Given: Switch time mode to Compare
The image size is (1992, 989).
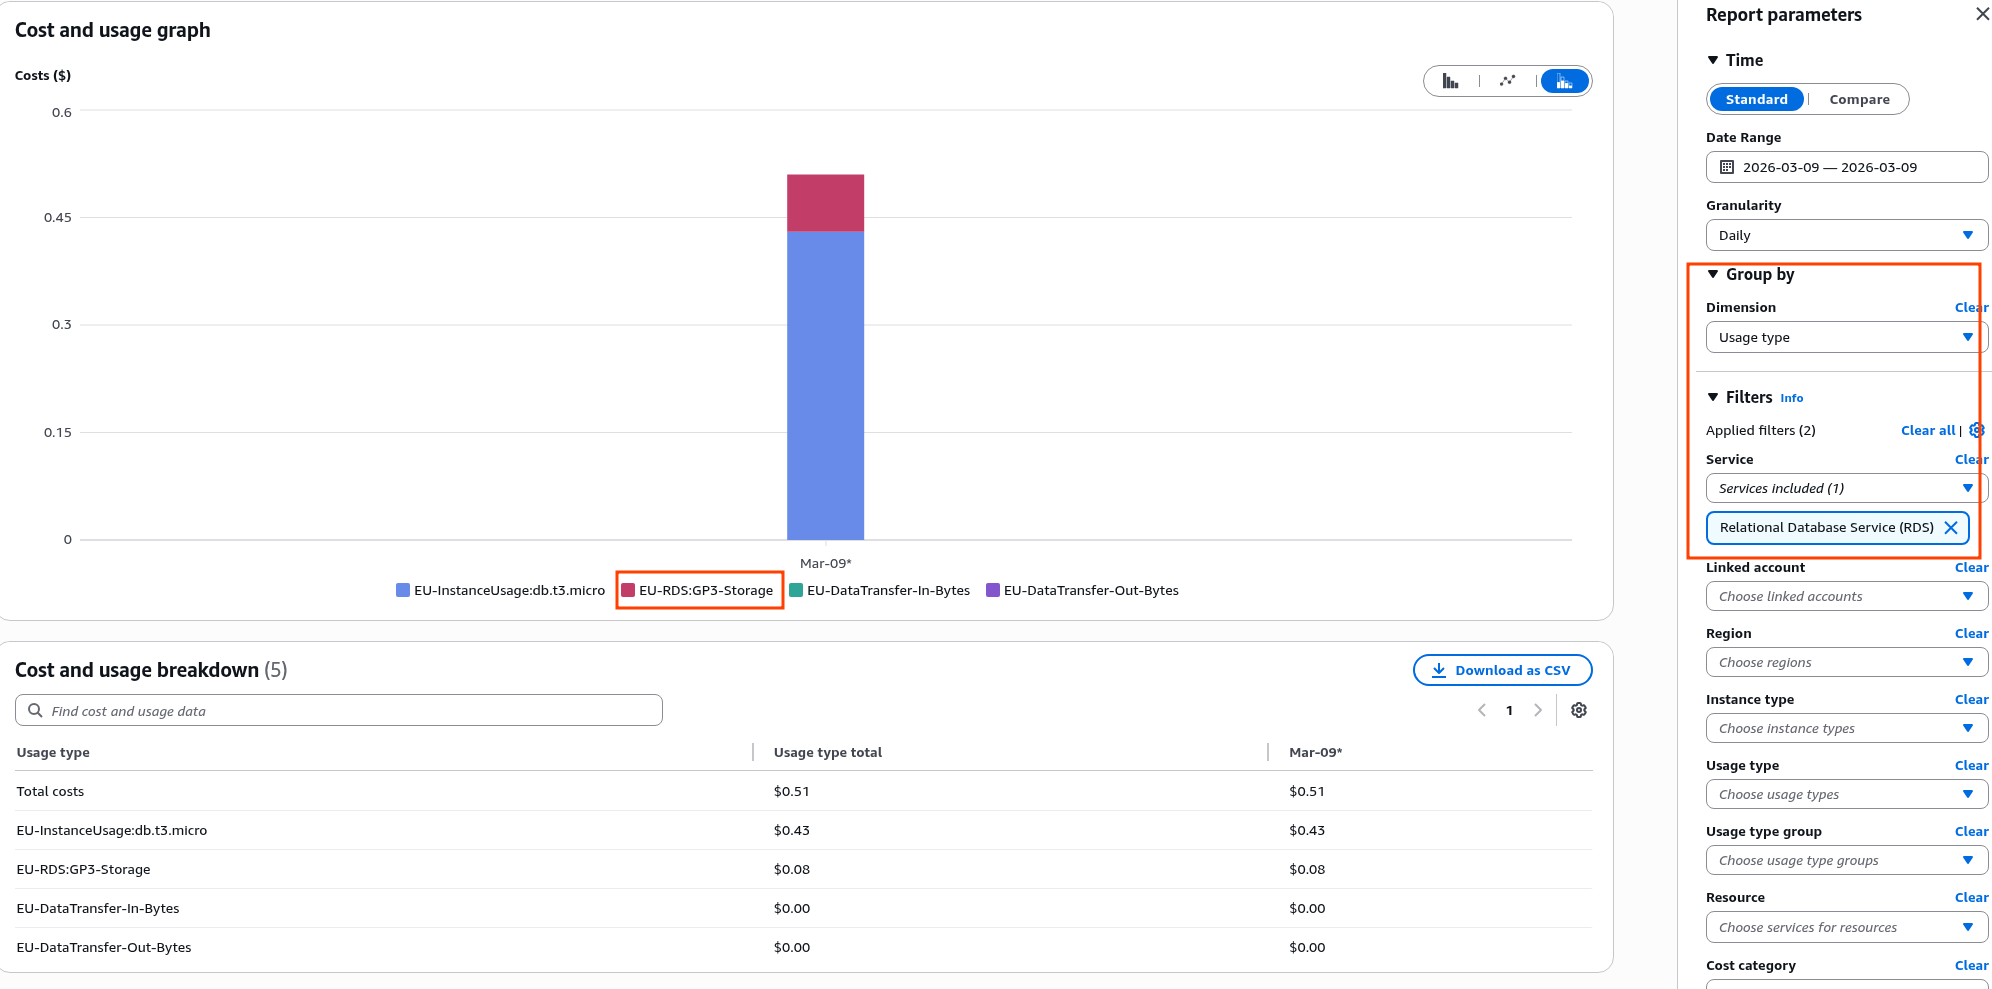Looking at the screenshot, I should [1859, 99].
